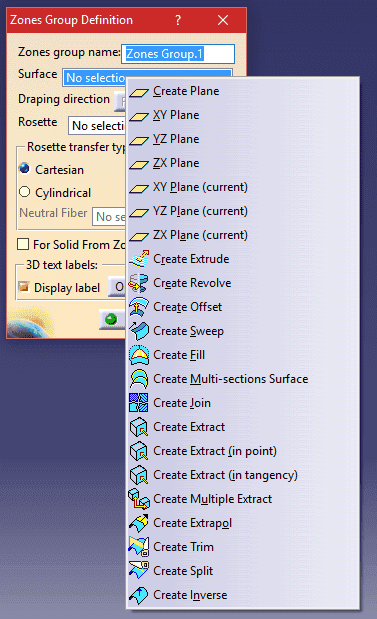The width and height of the screenshot is (377, 619).
Task: Toggle the Display label checkbox
Action: (x=24, y=287)
